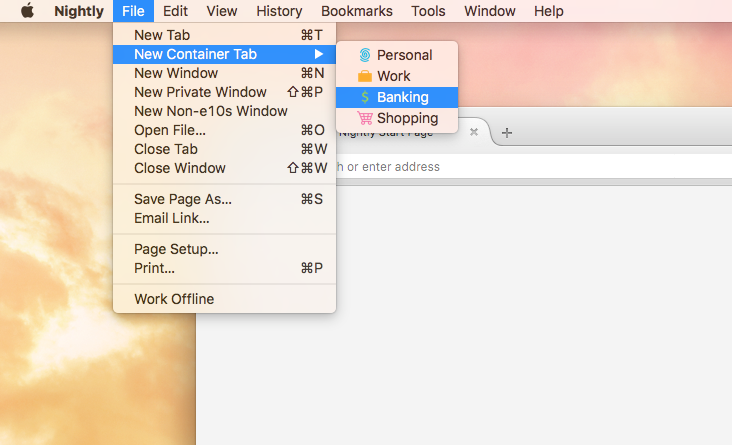
Task: Choose Print... from File menu
Action: pos(224,268)
